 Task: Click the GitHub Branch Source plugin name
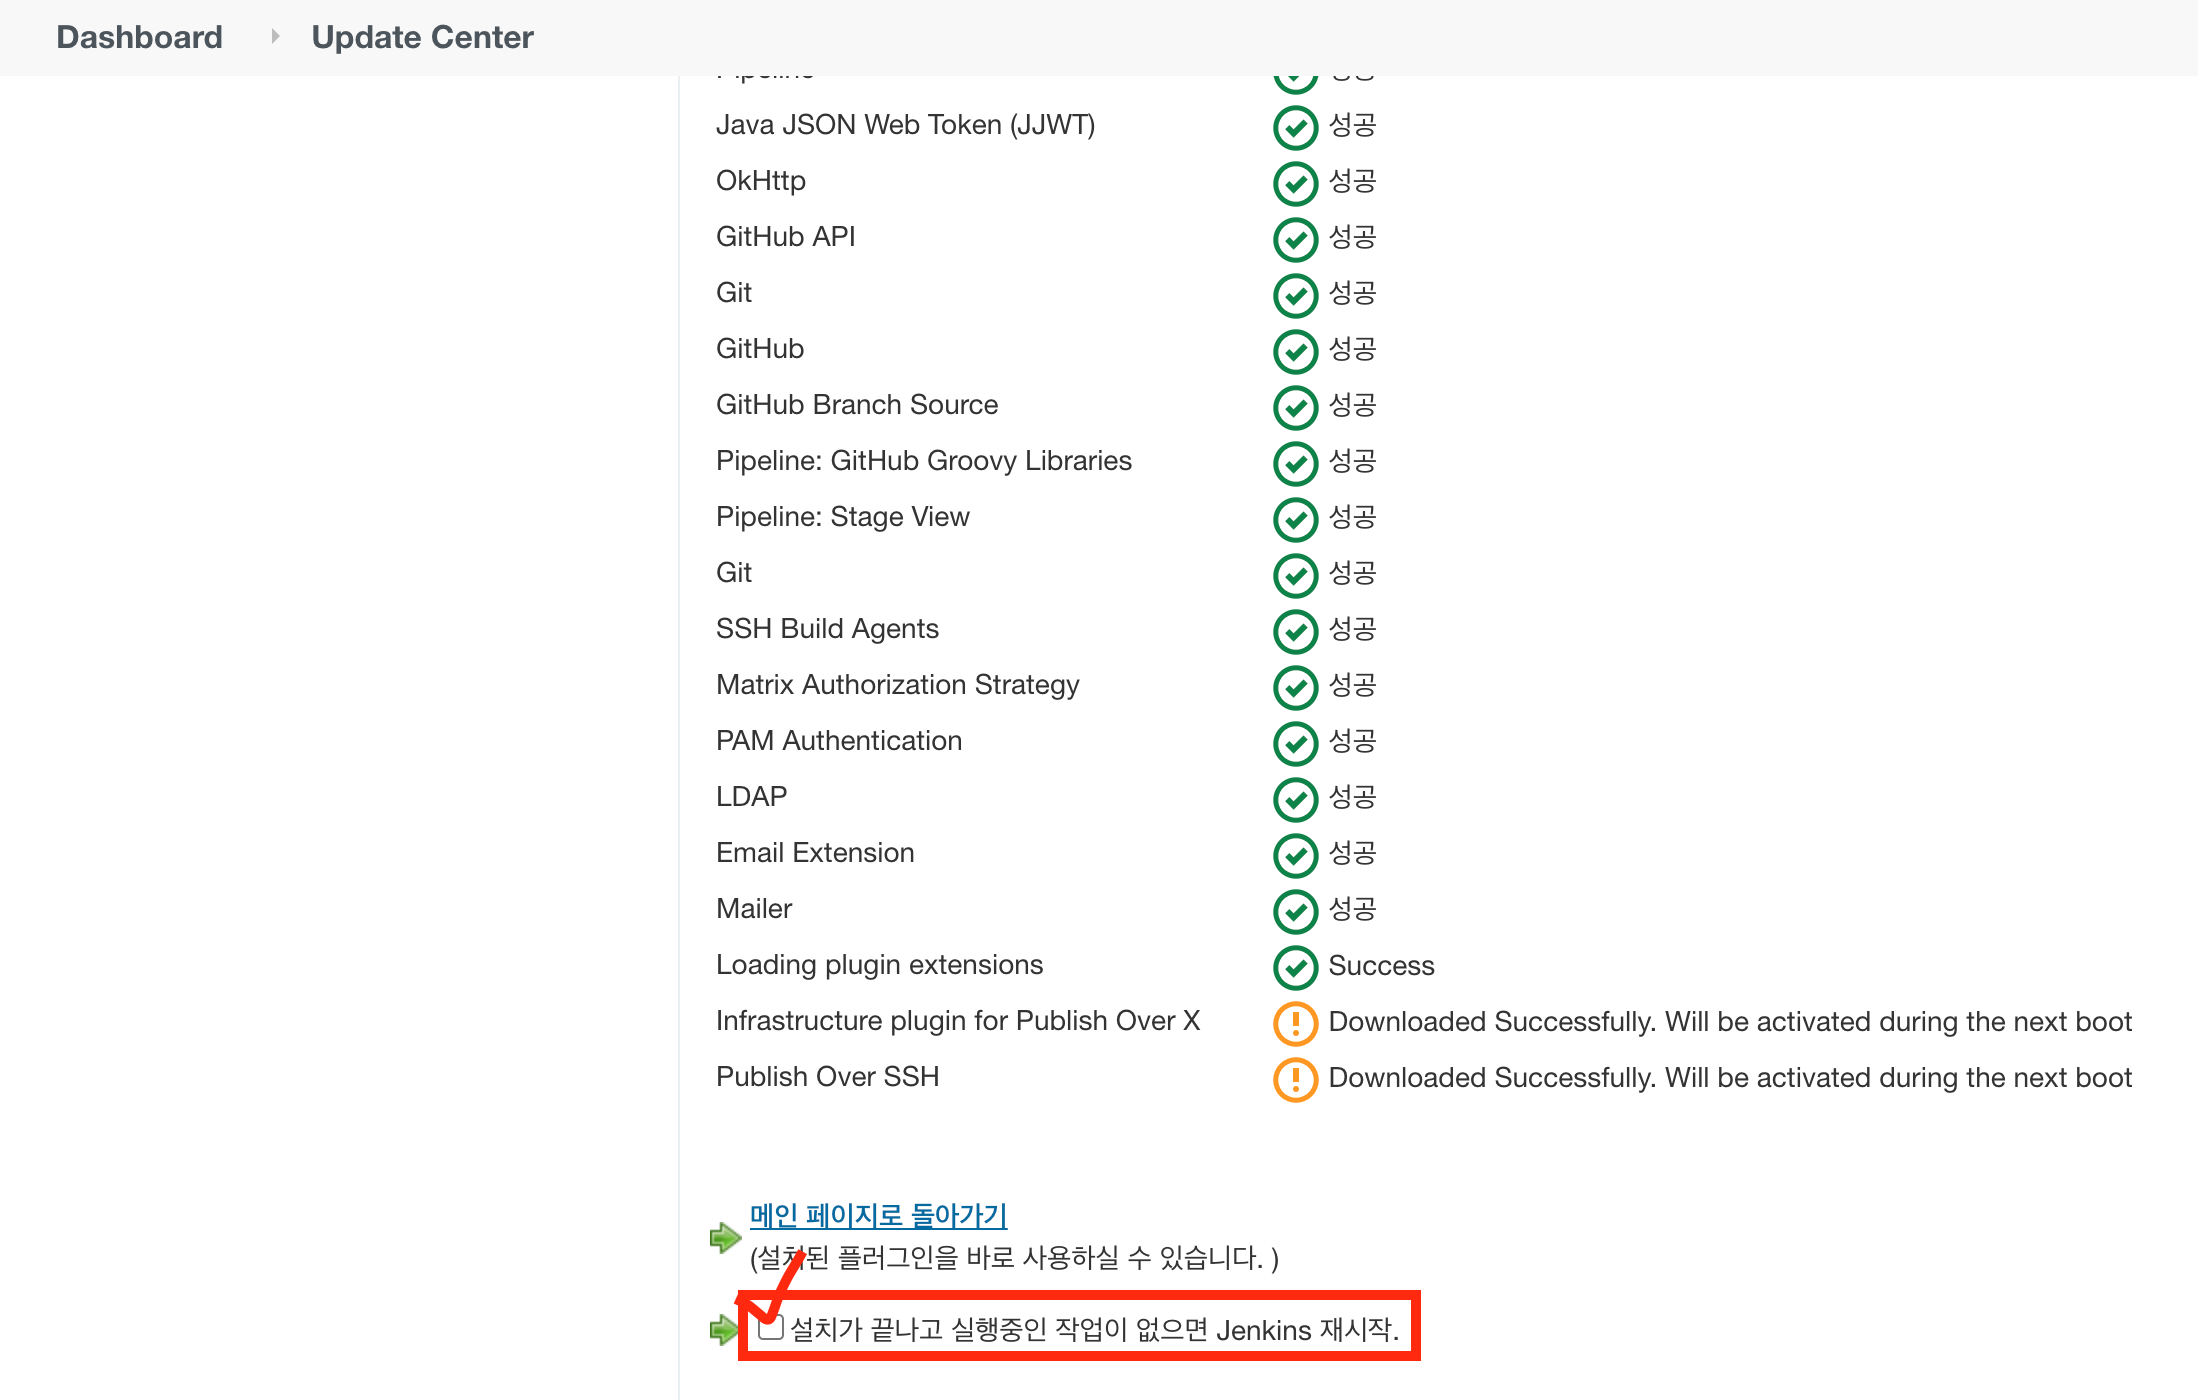tap(856, 405)
